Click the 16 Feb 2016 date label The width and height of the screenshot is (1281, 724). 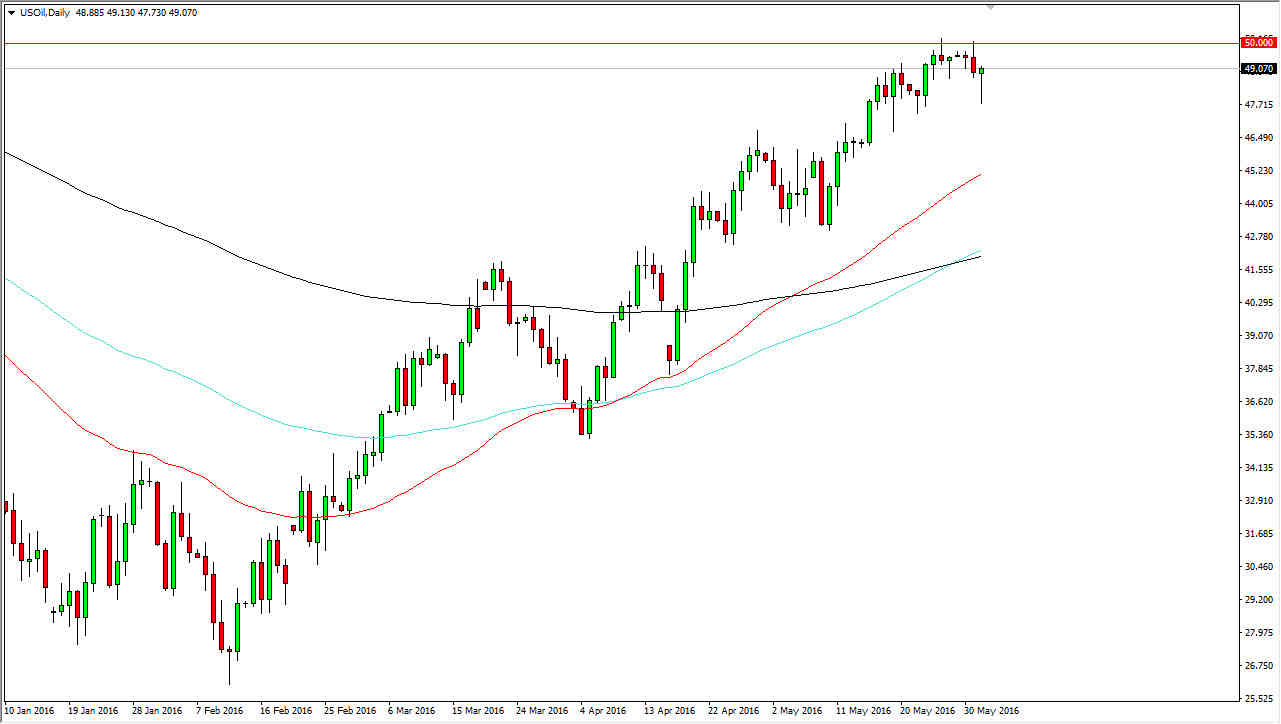285,711
